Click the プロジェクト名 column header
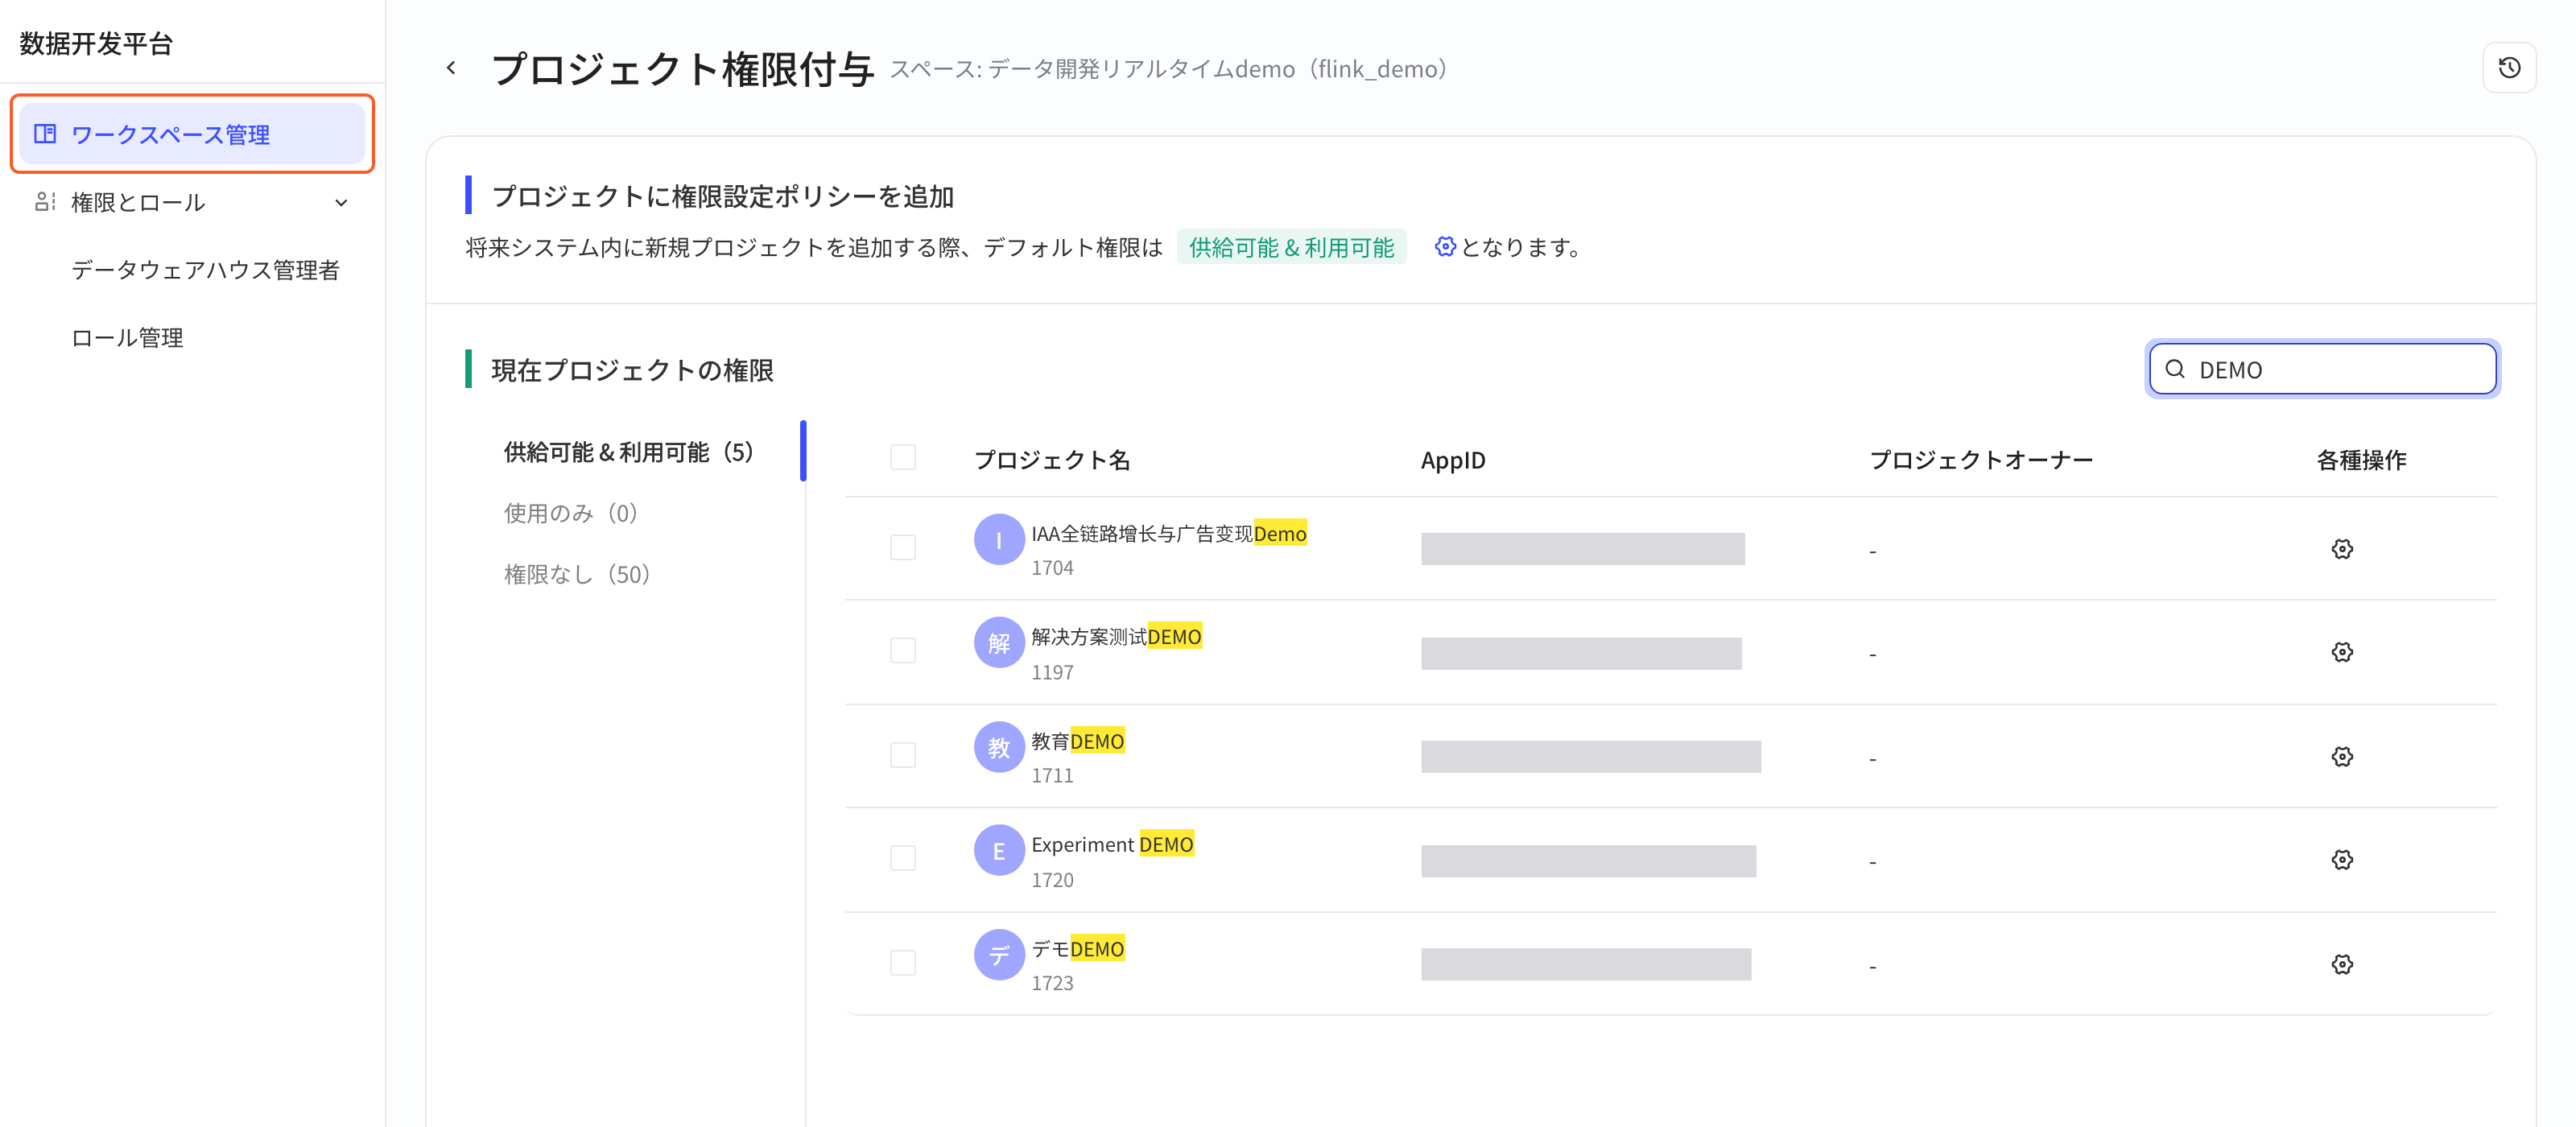 (x=1052, y=460)
